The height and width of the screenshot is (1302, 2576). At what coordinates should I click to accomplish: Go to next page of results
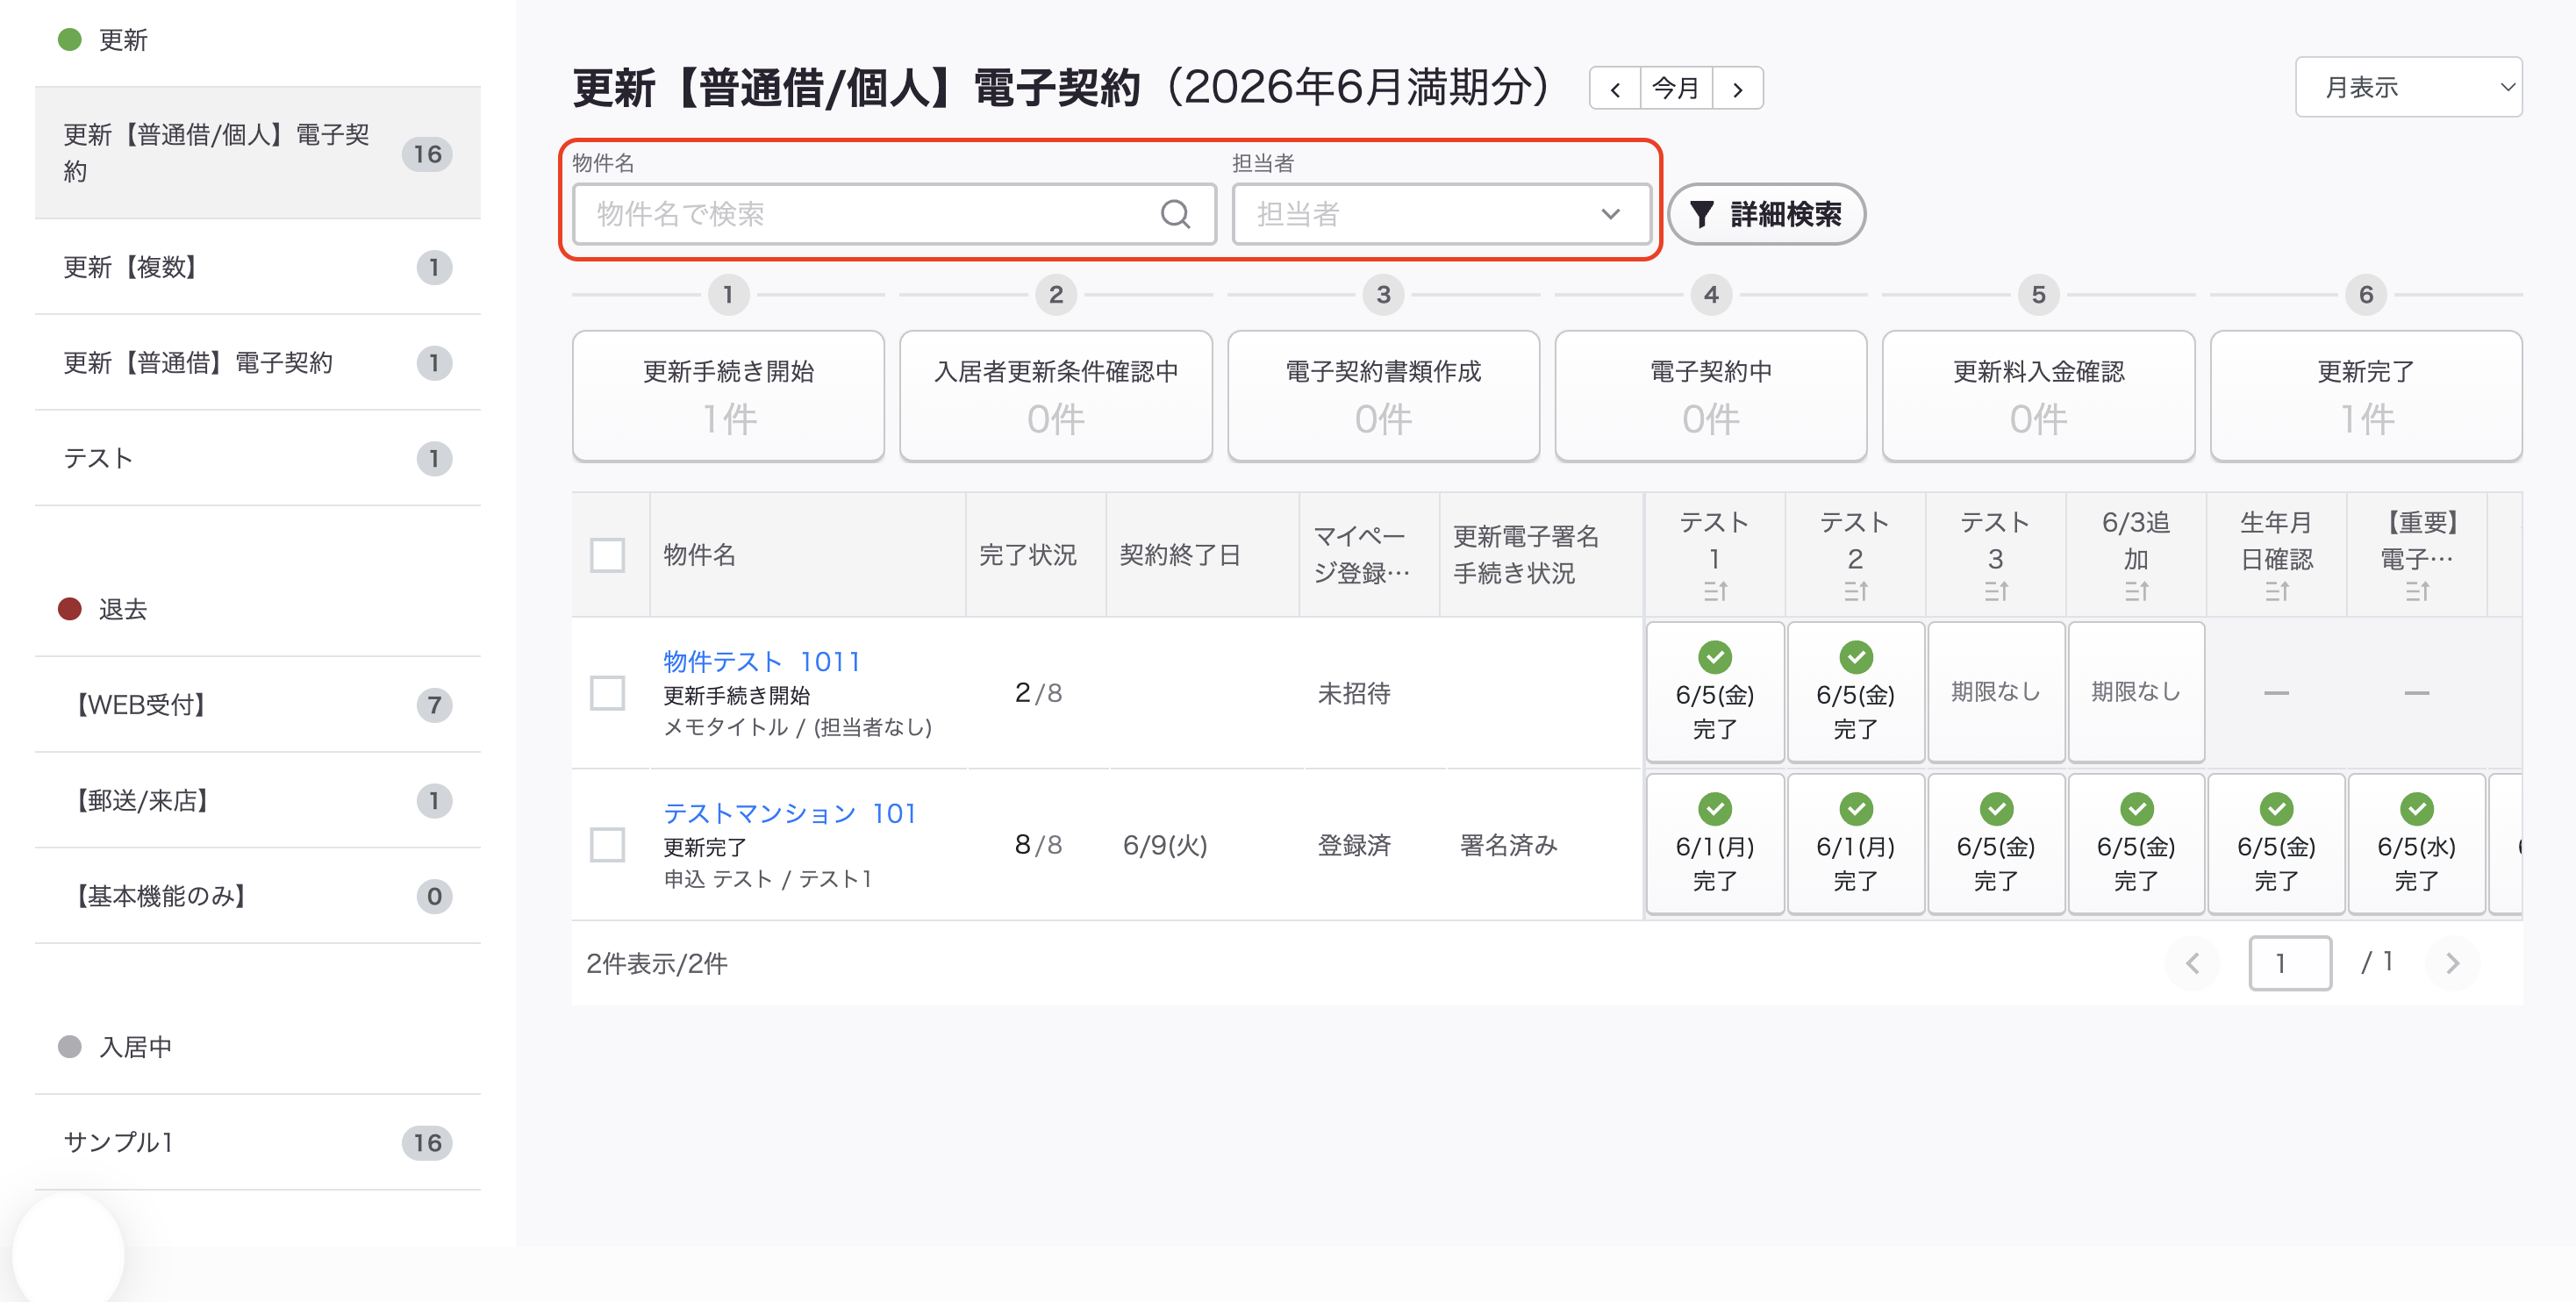2452,963
